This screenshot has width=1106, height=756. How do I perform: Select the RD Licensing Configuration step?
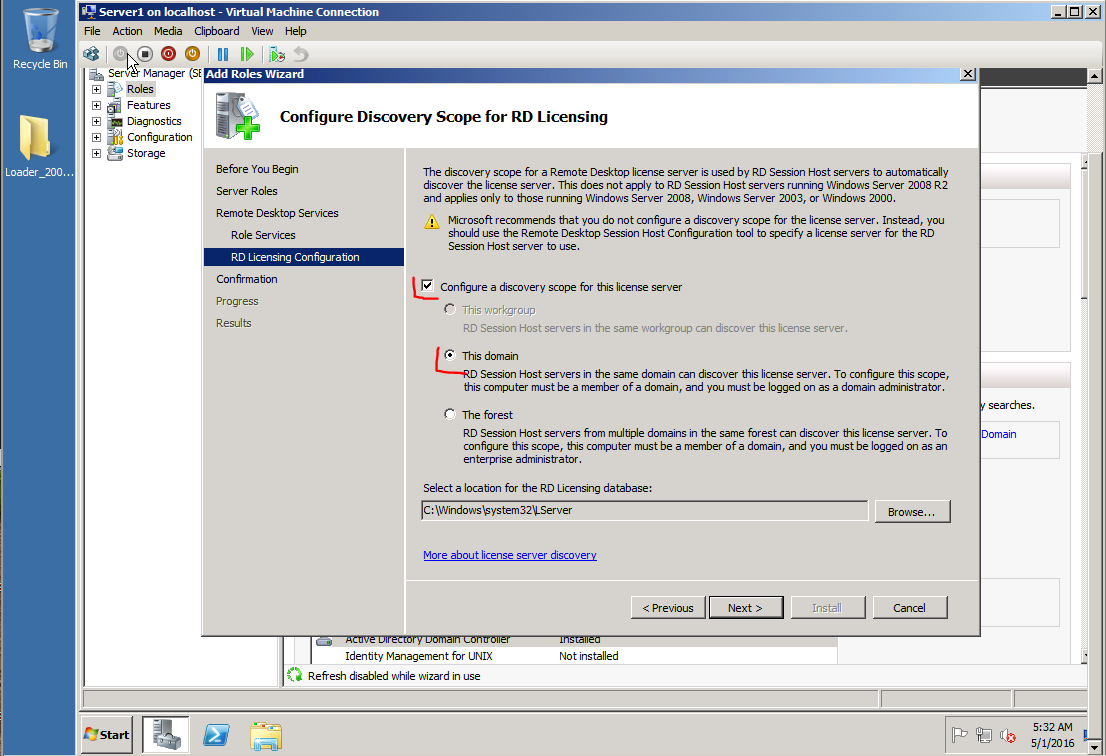click(304, 257)
